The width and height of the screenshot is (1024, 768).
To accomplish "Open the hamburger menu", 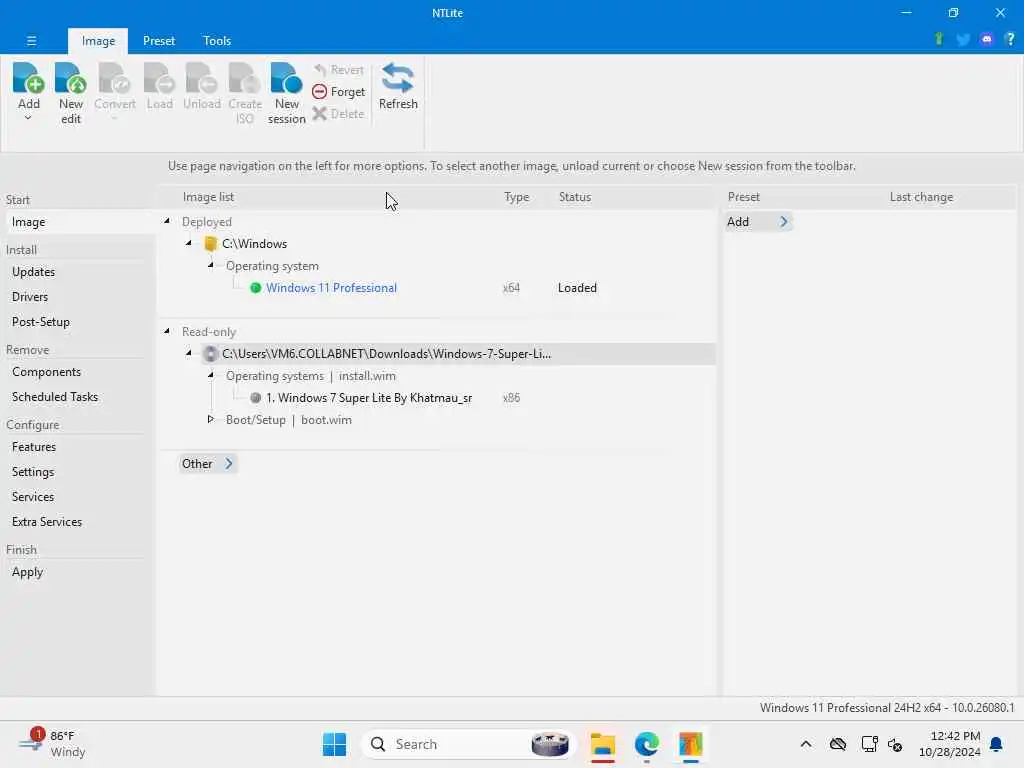I will pos(31,40).
